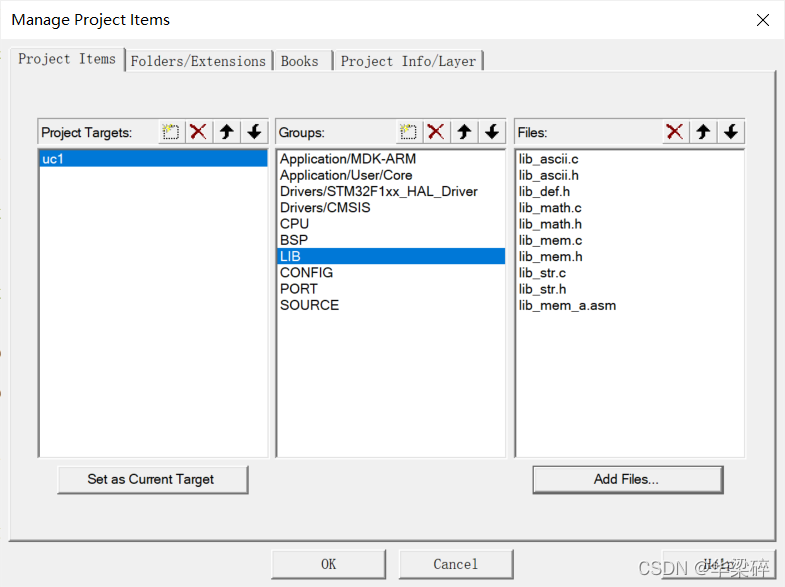Select the SOURCE group
Image resolution: width=785 pixels, height=587 pixels.
pos(390,305)
